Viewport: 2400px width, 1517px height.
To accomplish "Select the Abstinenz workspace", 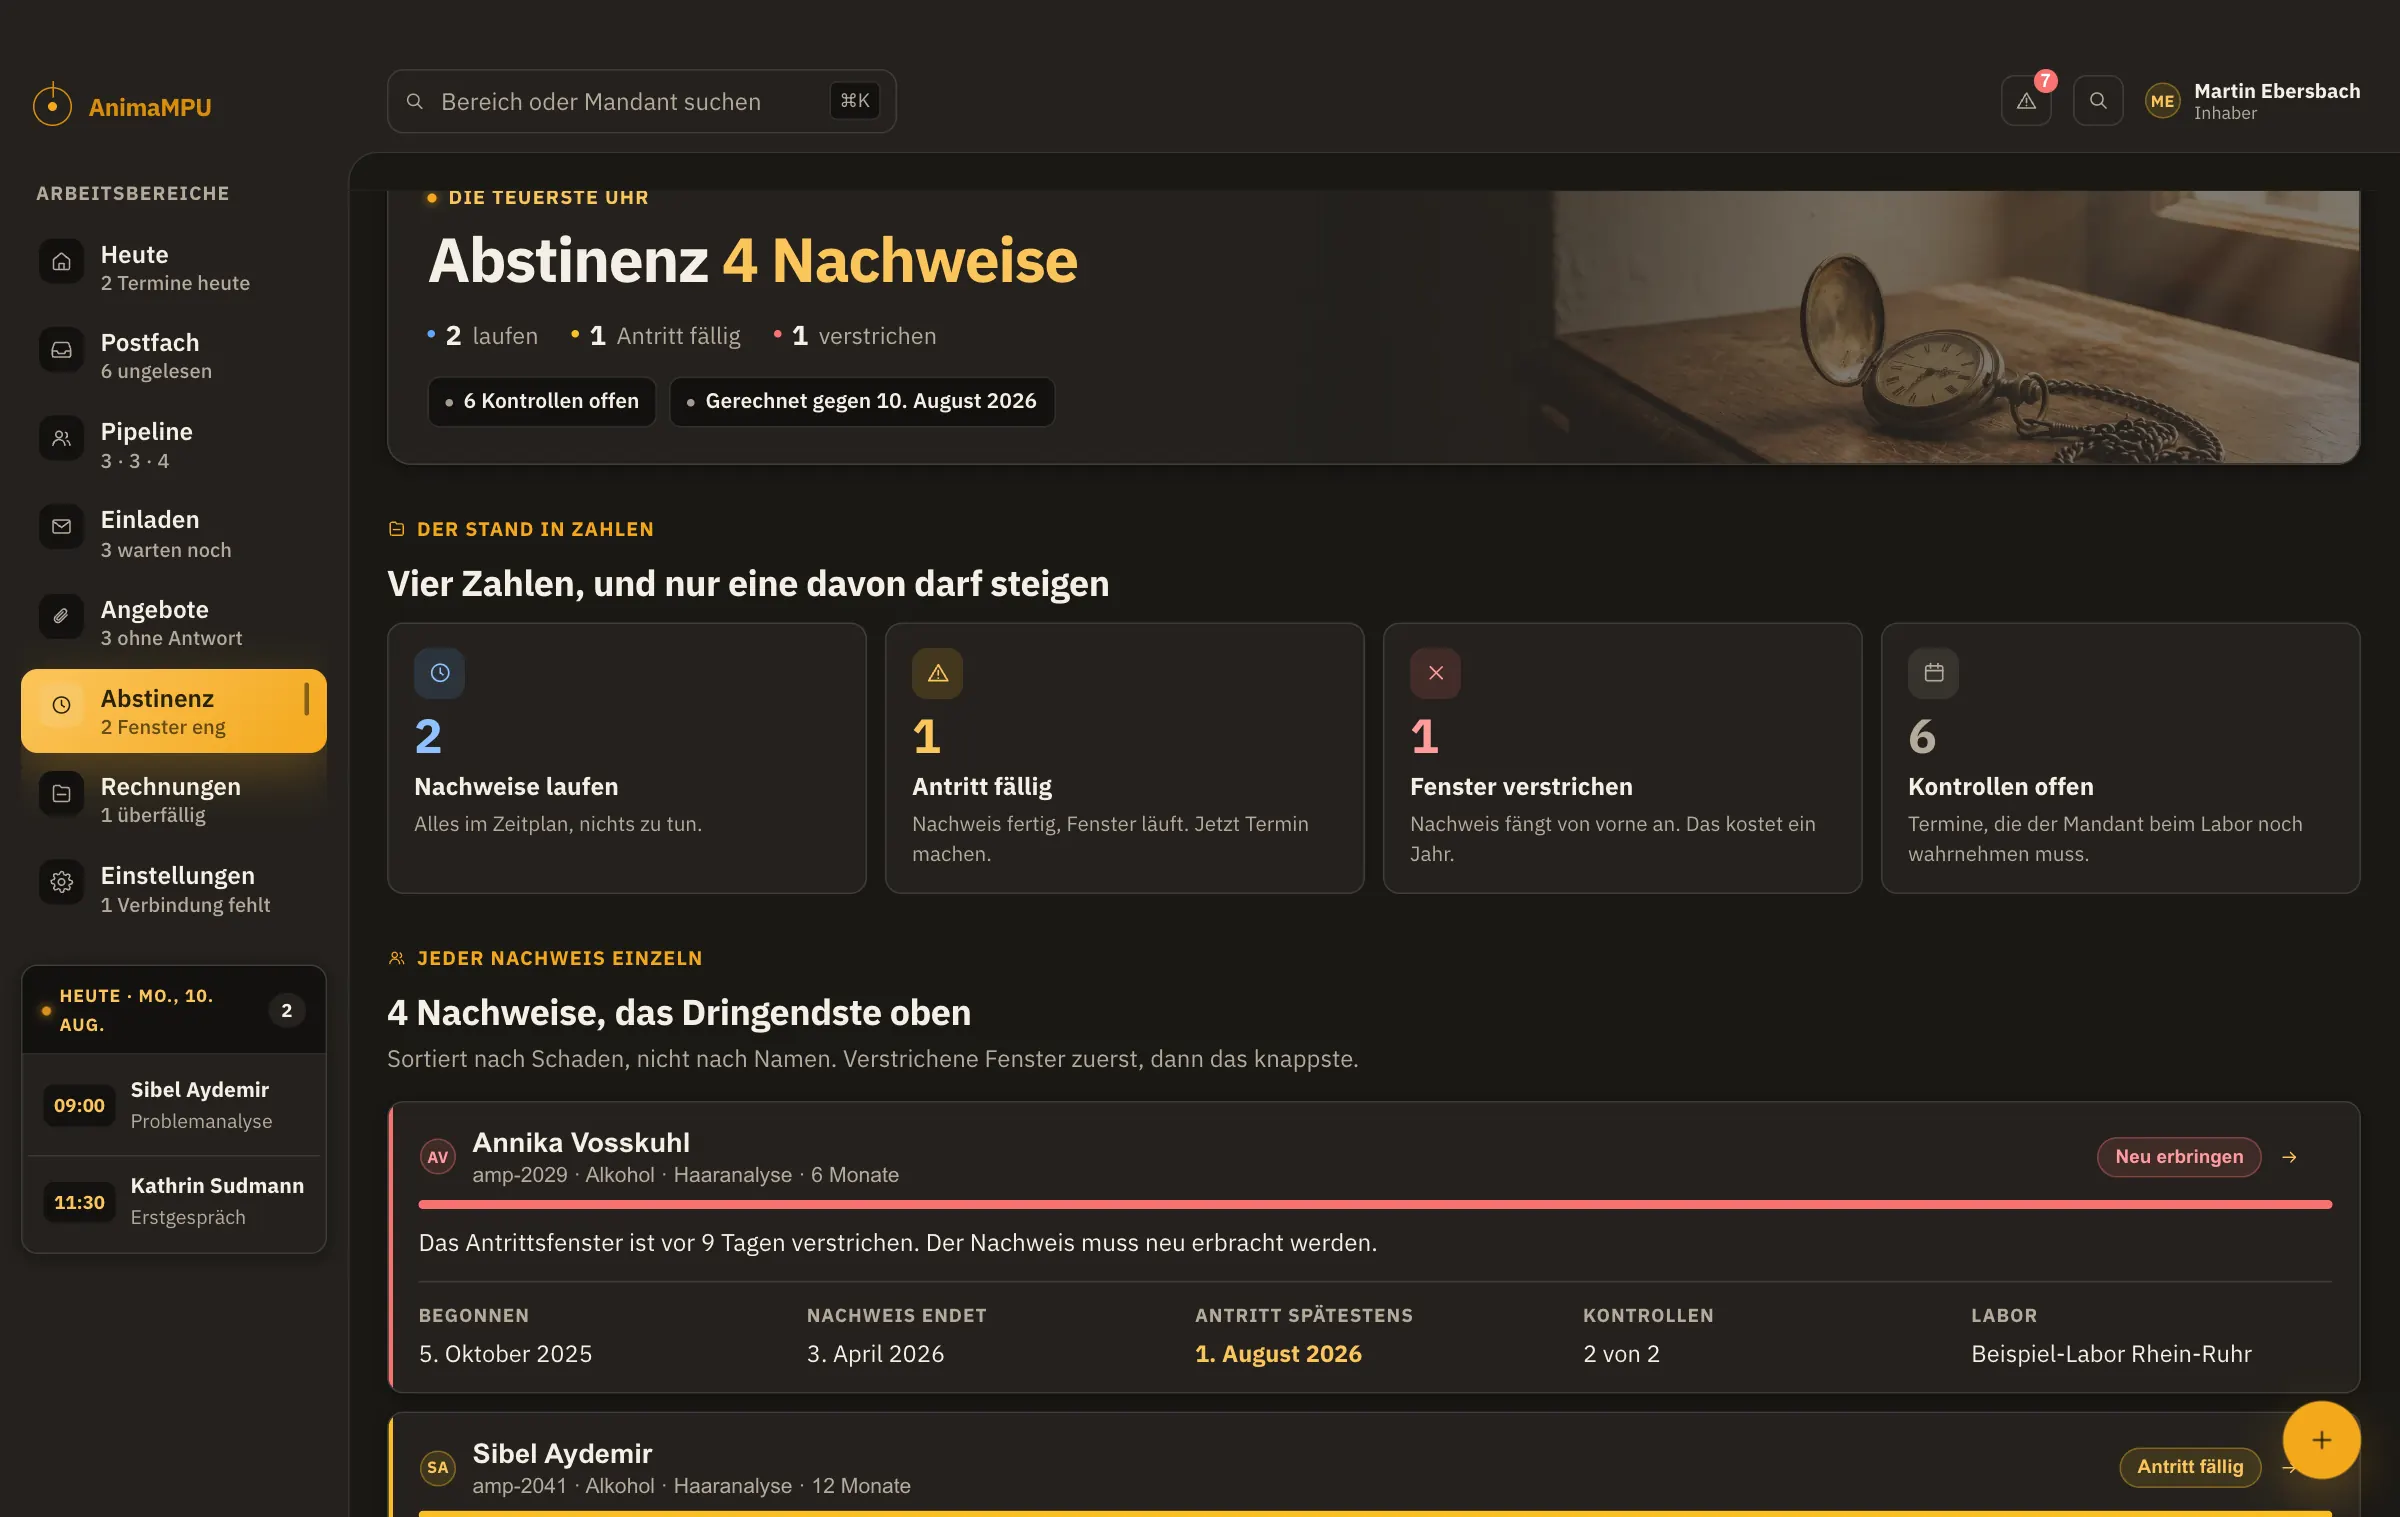I will tap(174, 711).
